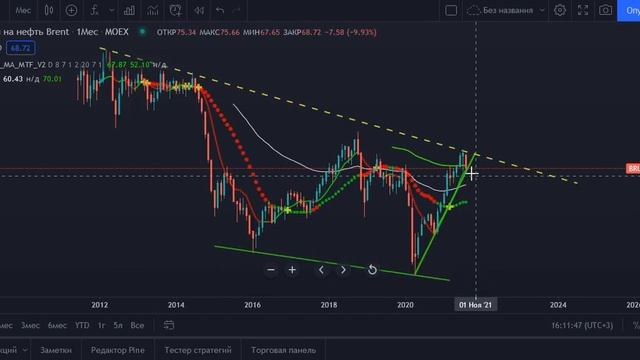Zoom out with the minus button

[x=271, y=270]
